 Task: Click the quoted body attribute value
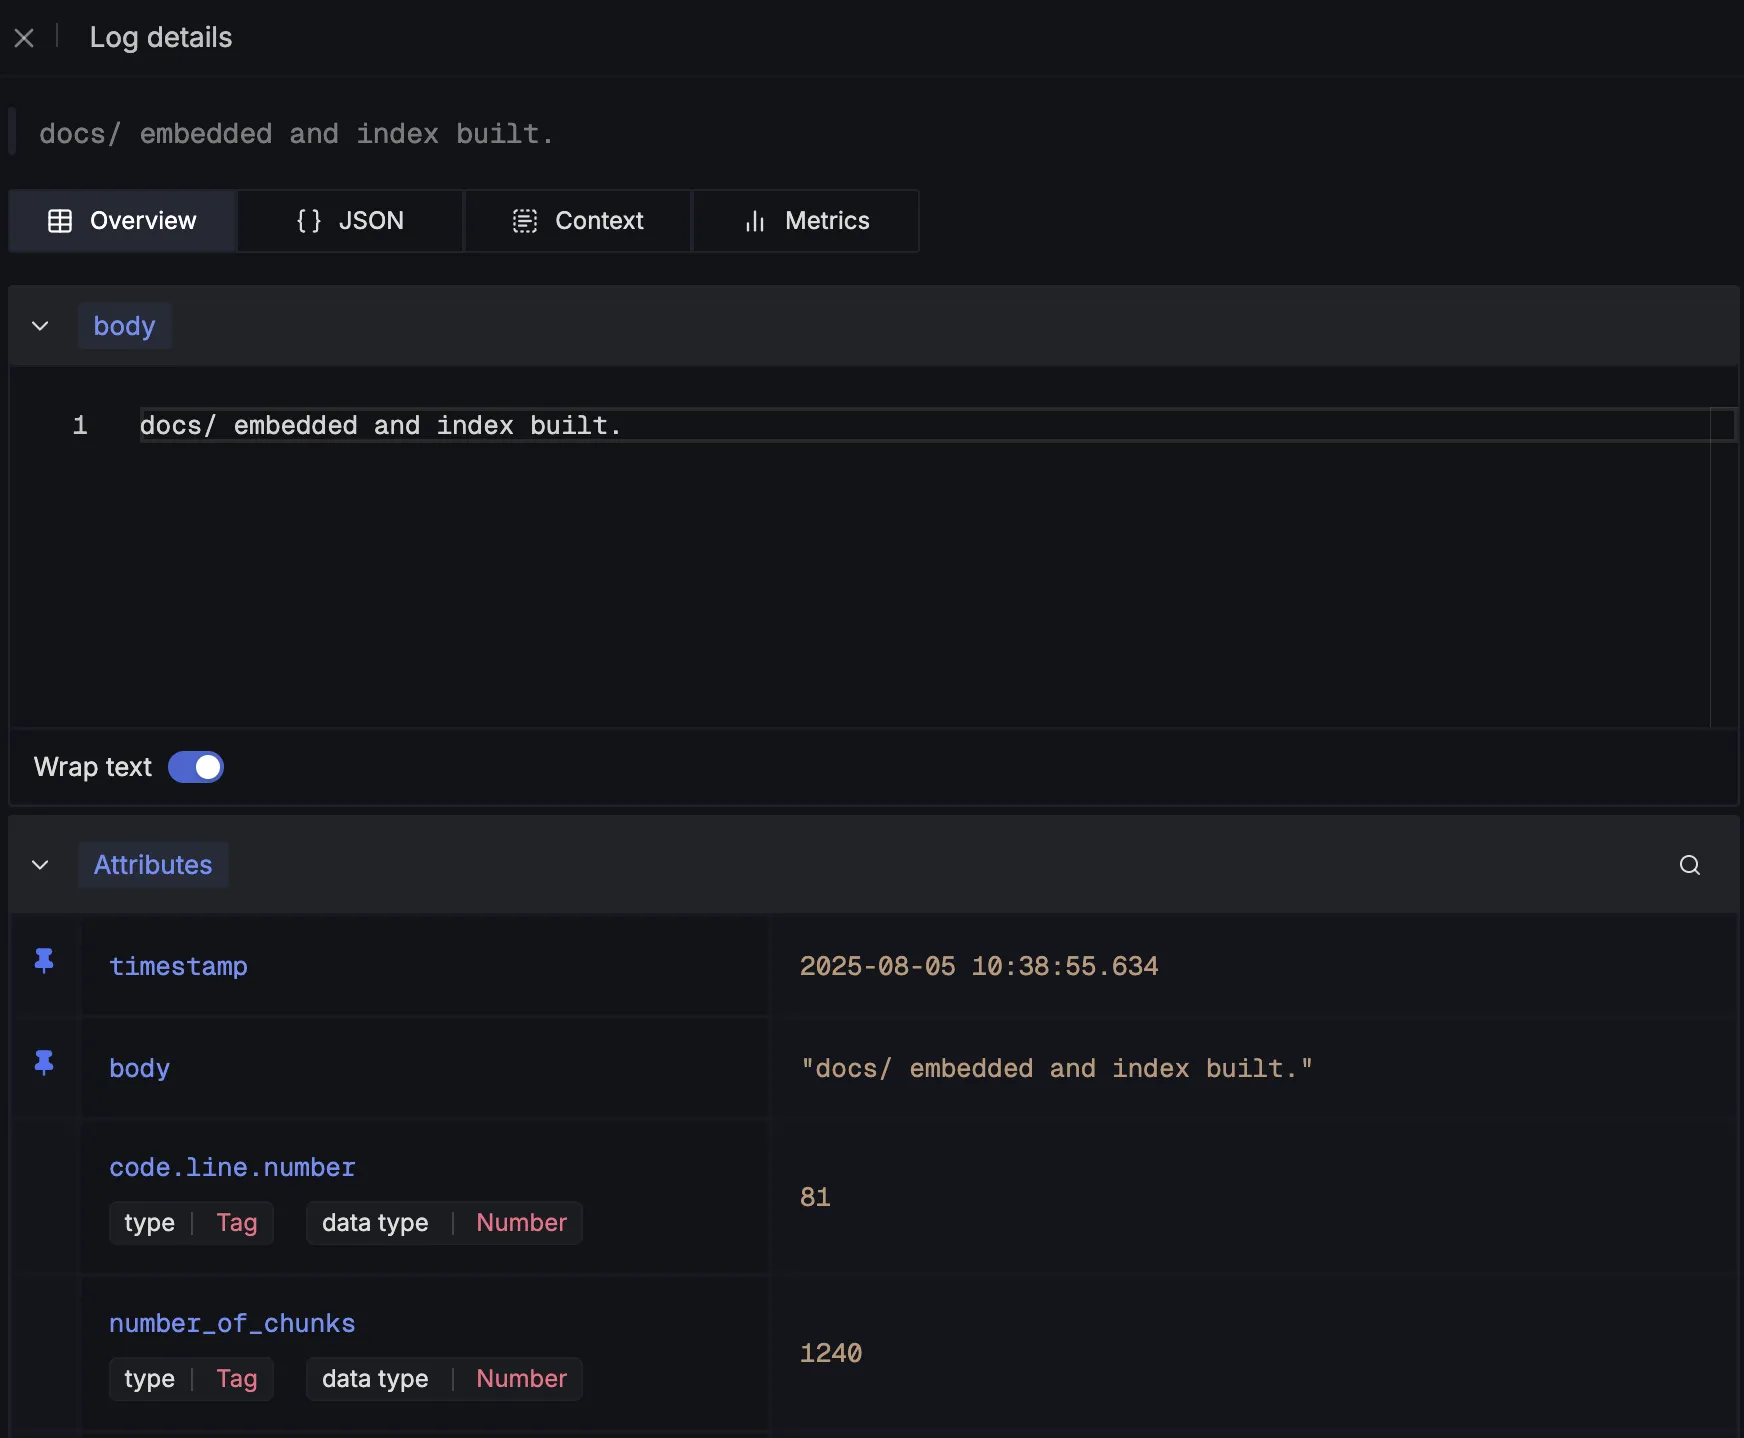[x=1056, y=1068]
